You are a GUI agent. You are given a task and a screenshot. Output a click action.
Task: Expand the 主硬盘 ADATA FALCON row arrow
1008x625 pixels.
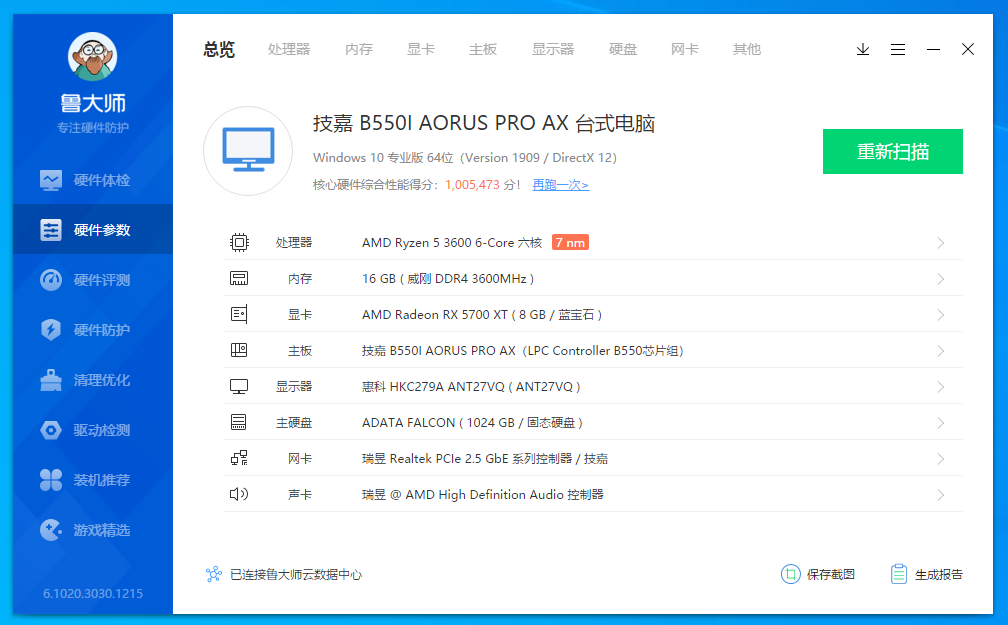940,423
